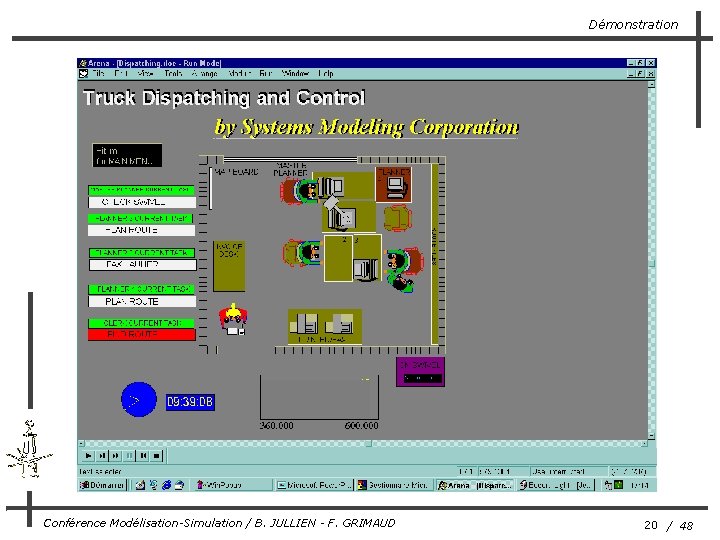720x540 pixels.
Task: Open the Tools menu
Action: pyautogui.click(x=173, y=73)
